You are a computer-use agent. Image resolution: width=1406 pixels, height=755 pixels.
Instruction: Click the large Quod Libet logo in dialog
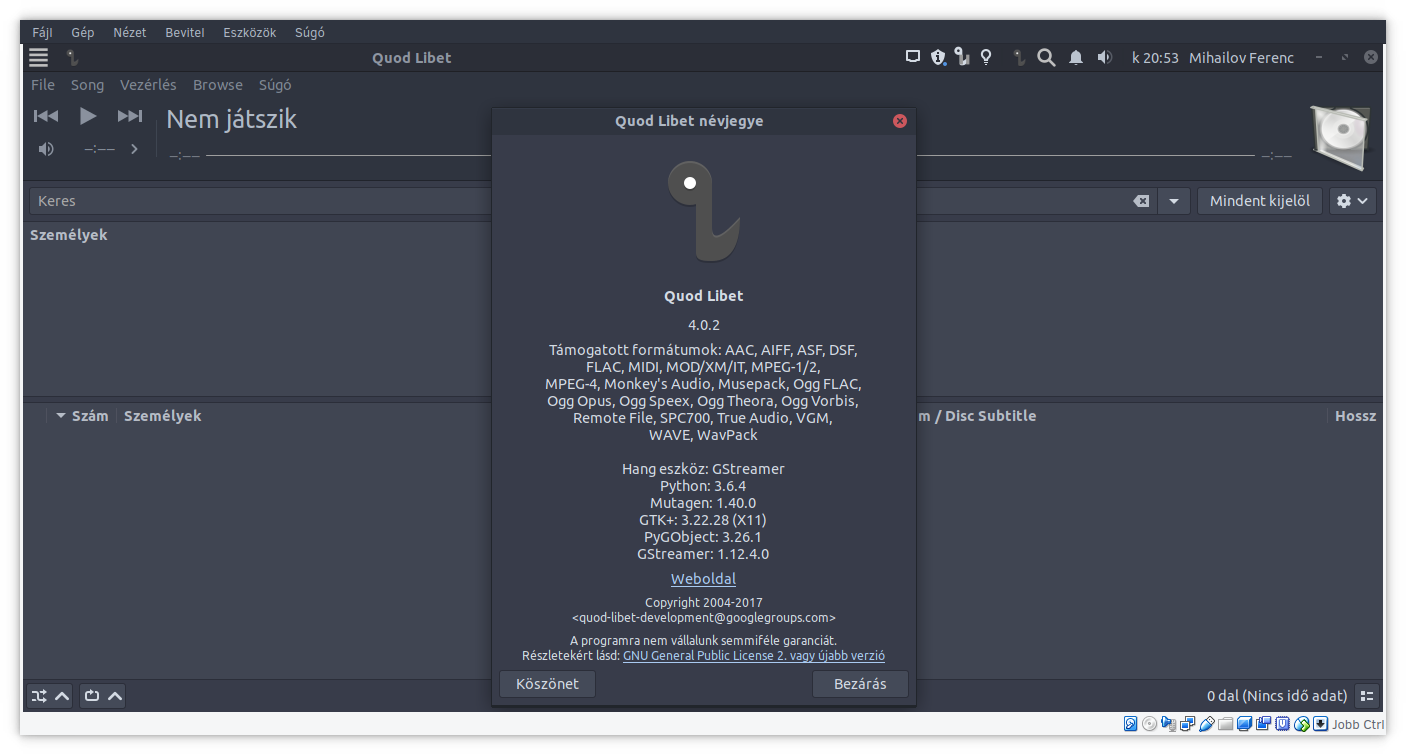pos(704,211)
